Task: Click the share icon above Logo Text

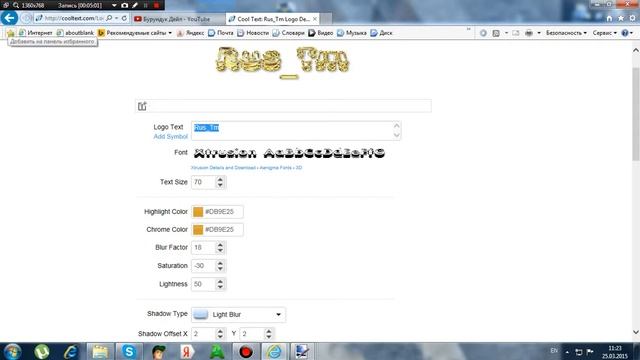Action: pyautogui.click(x=142, y=106)
